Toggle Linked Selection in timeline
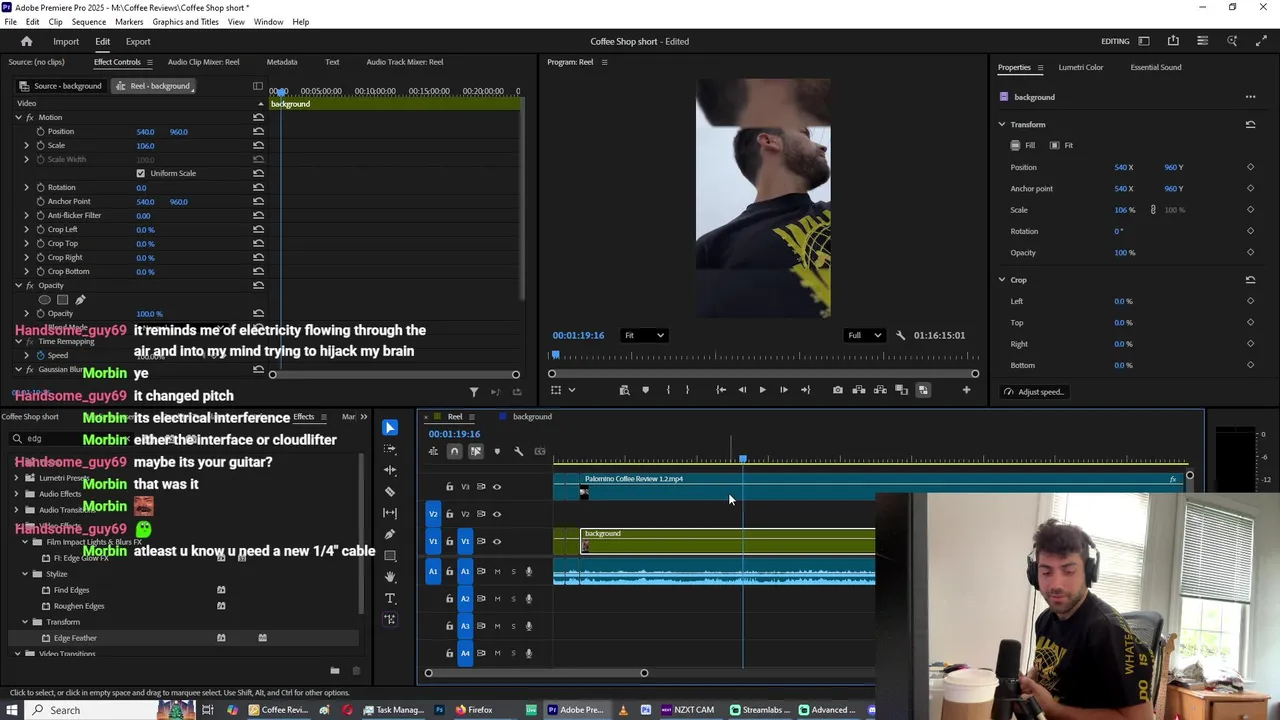Image resolution: width=1280 pixels, height=720 pixels. coord(475,451)
